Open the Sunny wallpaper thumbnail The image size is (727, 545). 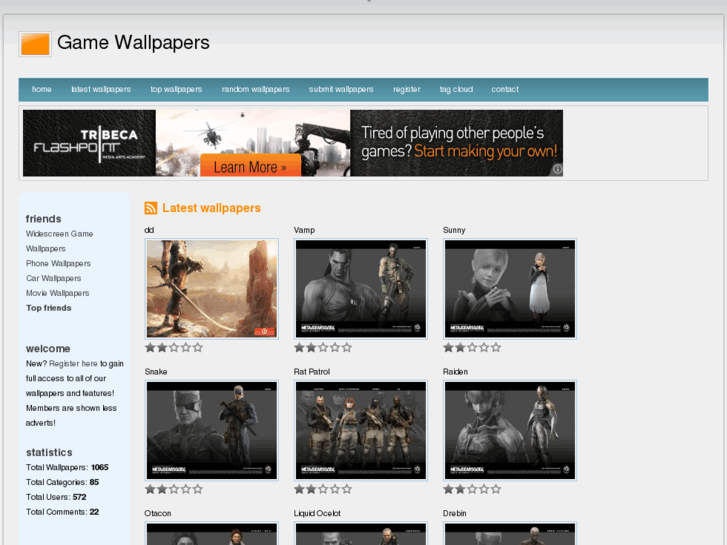pos(510,289)
